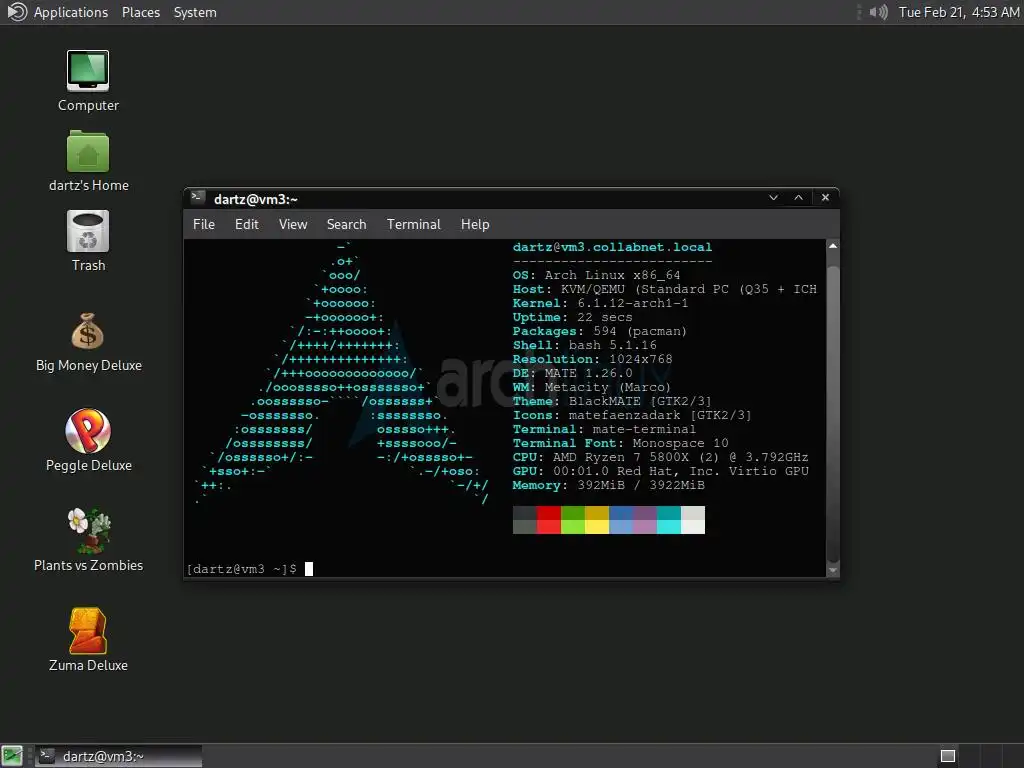Viewport: 1024px width, 768px height.
Task: Click the yellow color block in neofetch output
Action: coord(597,520)
